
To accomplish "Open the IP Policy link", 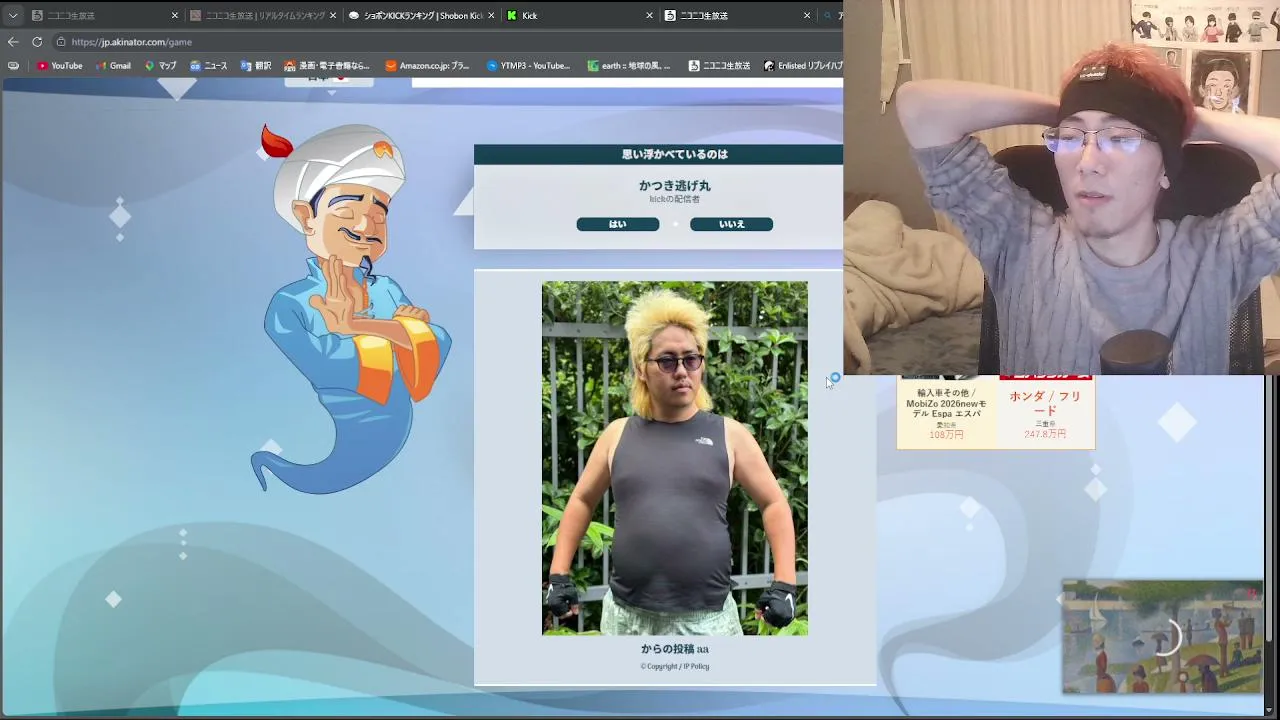I will point(696,666).
